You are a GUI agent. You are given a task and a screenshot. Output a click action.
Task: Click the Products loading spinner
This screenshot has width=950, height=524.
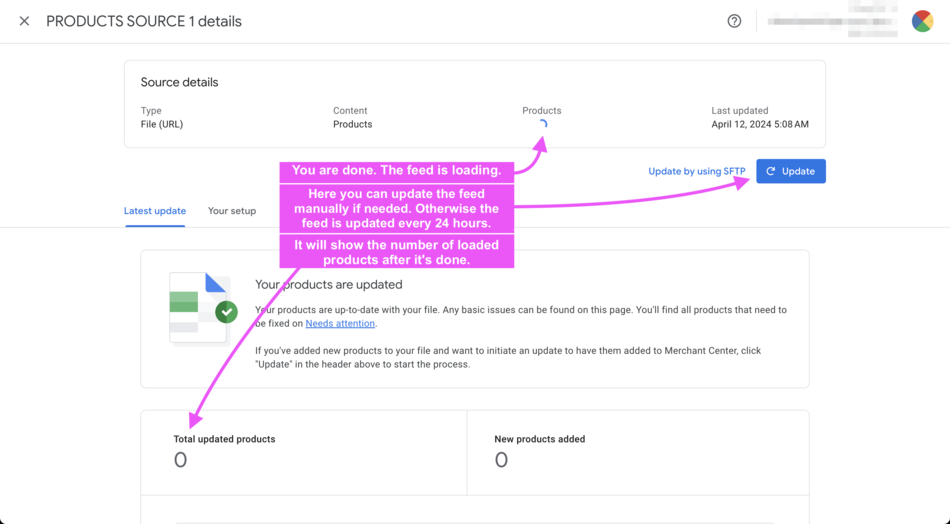tap(542, 125)
